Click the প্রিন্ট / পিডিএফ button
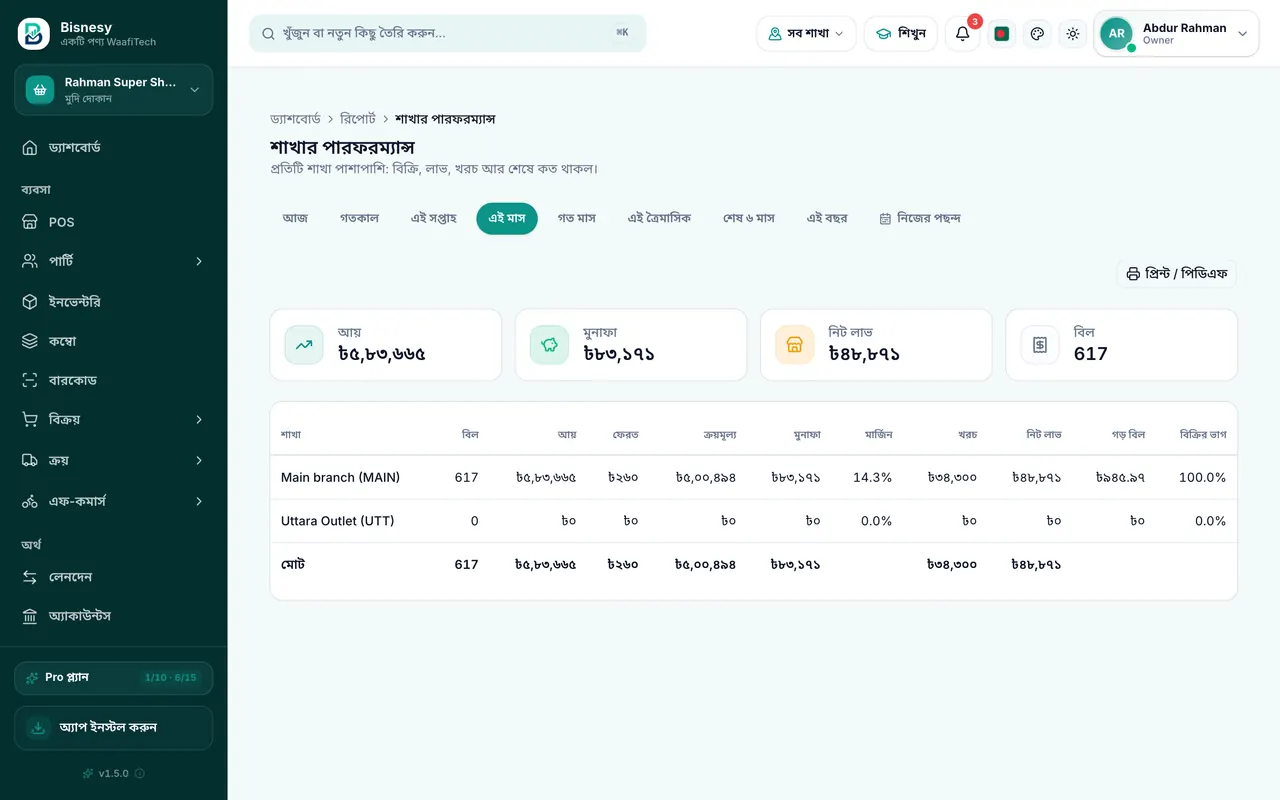This screenshot has height=800, width=1280. coord(1177,274)
